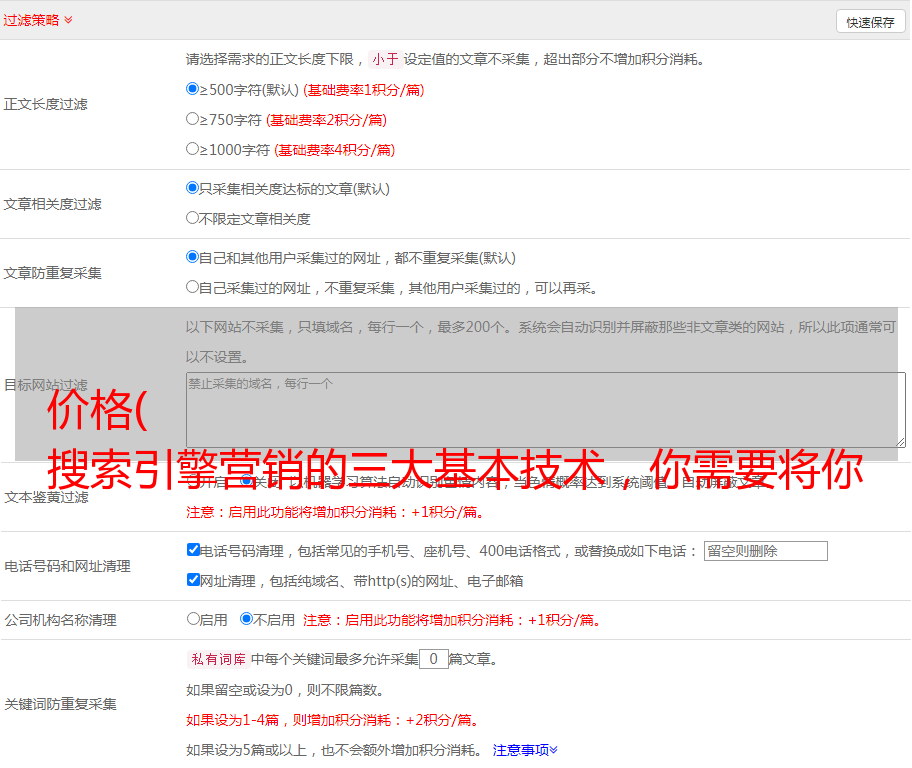The width and height of the screenshot is (912, 768).
Task: Enable 公司机构名称清理 with 启用 radio
Action: pos(193,619)
